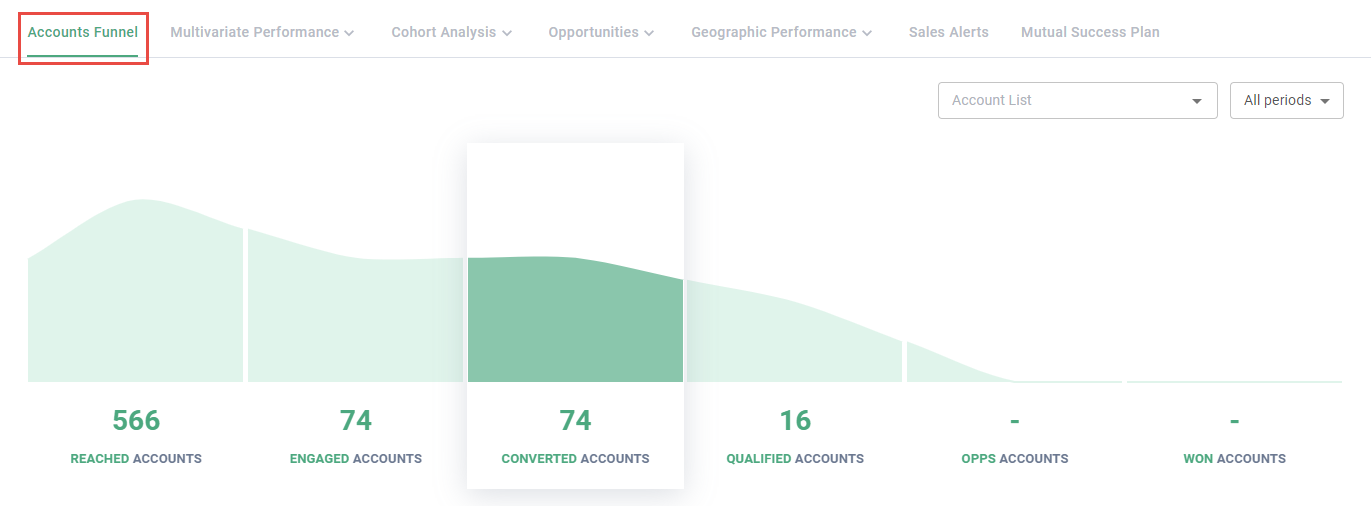Image resolution: width=1371 pixels, height=506 pixels.
Task: Click the Converted Accounts label
Action: tap(575, 459)
